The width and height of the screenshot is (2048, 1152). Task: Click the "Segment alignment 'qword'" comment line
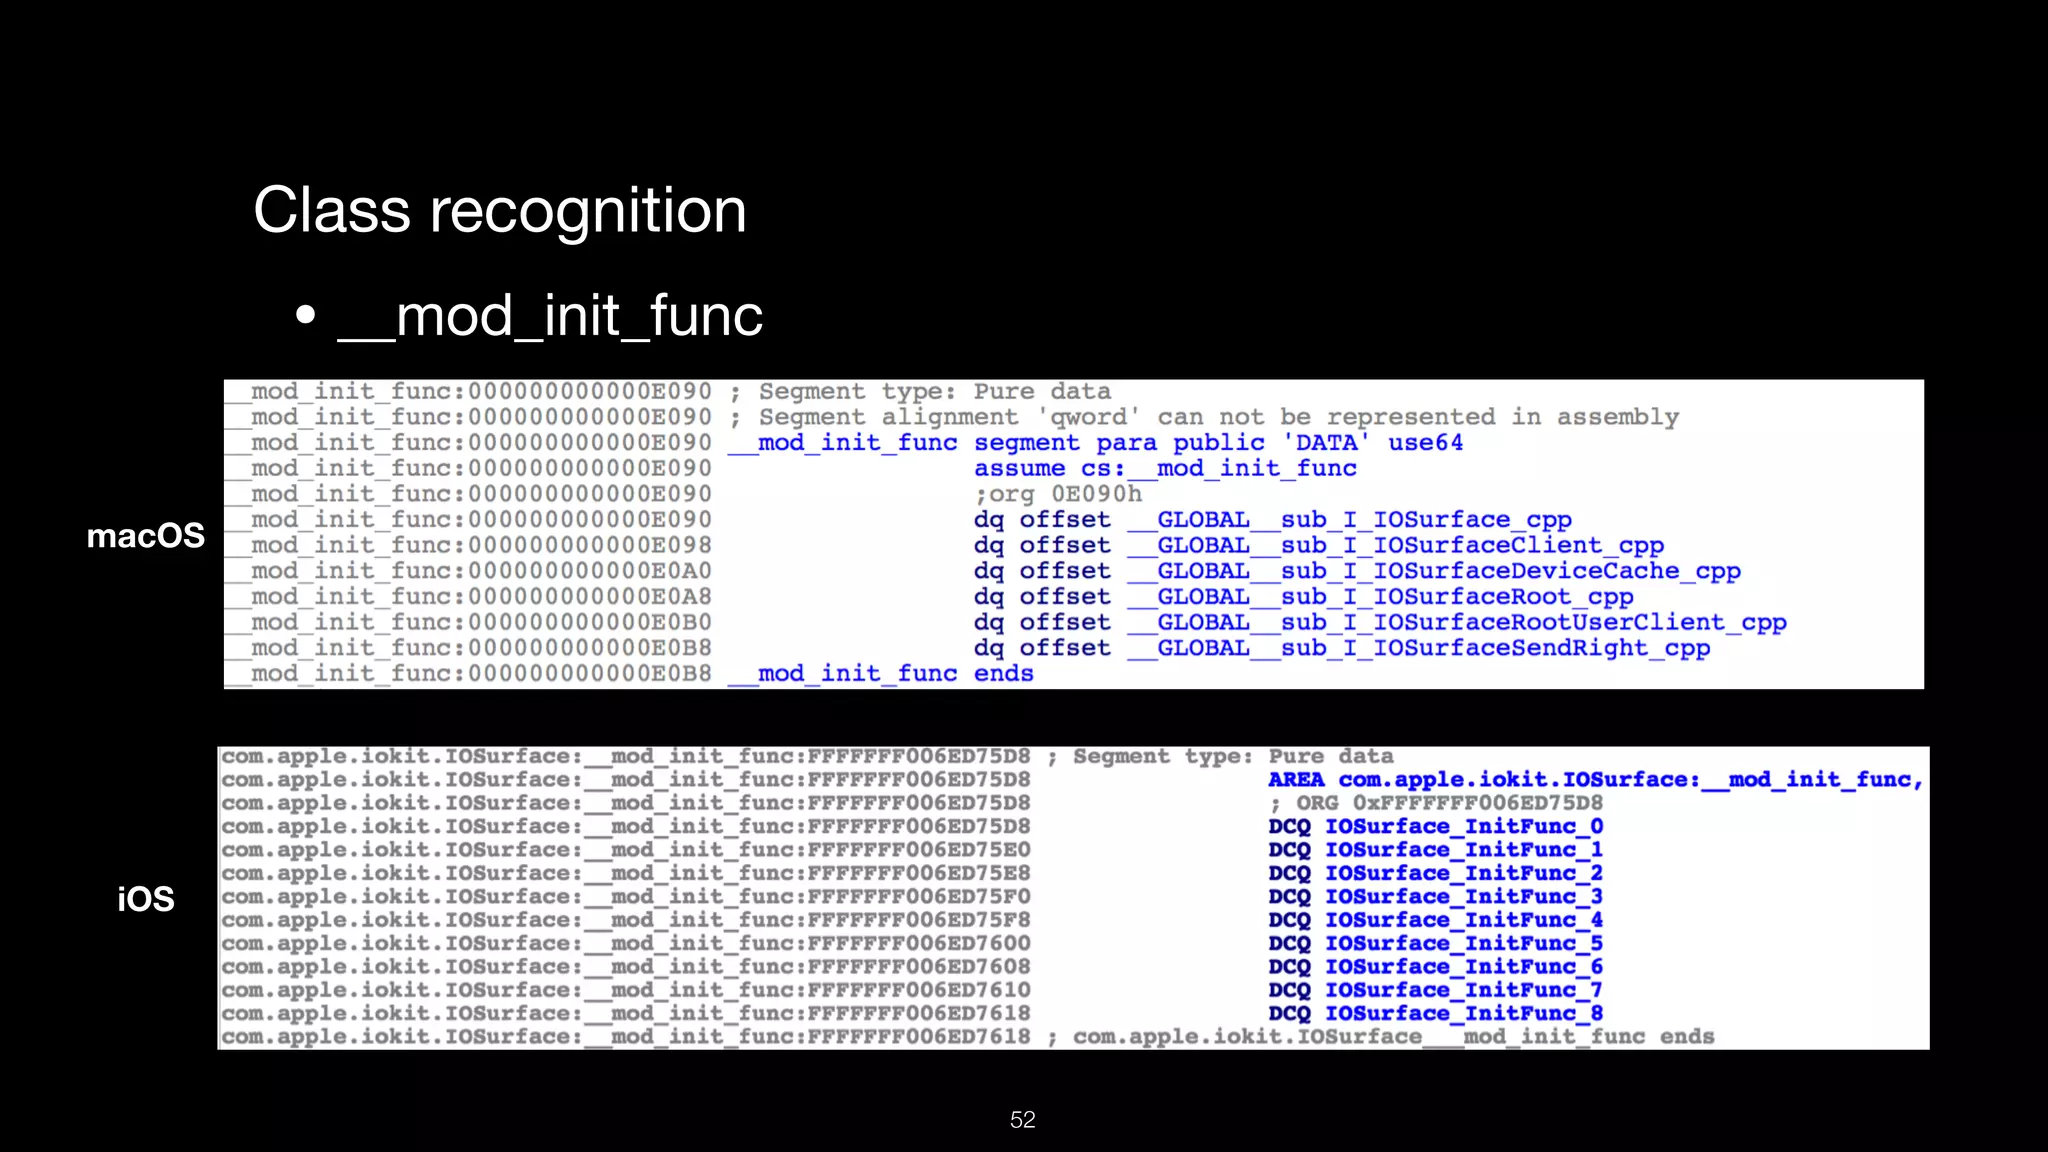tap(1204, 417)
